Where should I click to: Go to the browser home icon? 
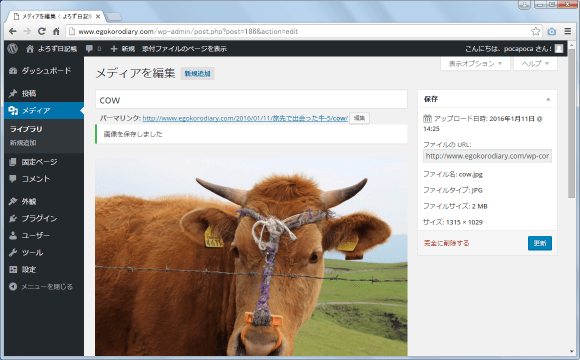click(56, 31)
